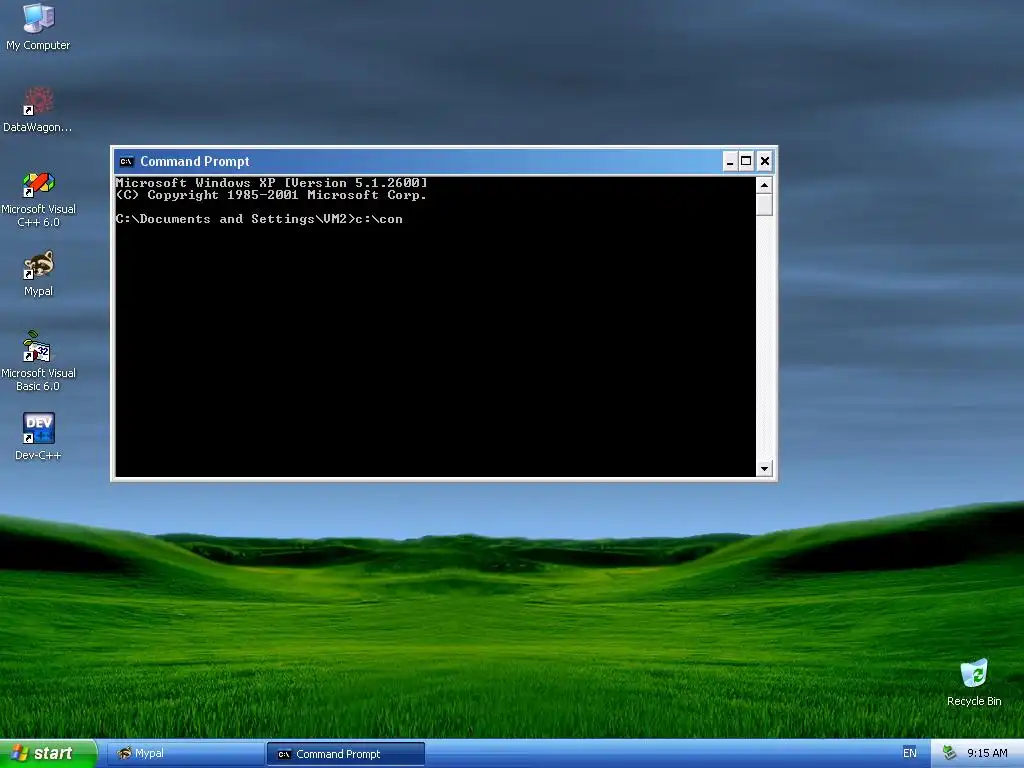Image resolution: width=1024 pixels, height=768 pixels.
Task: Open Command Prompt system menu icon
Action: (x=127, y=161)
